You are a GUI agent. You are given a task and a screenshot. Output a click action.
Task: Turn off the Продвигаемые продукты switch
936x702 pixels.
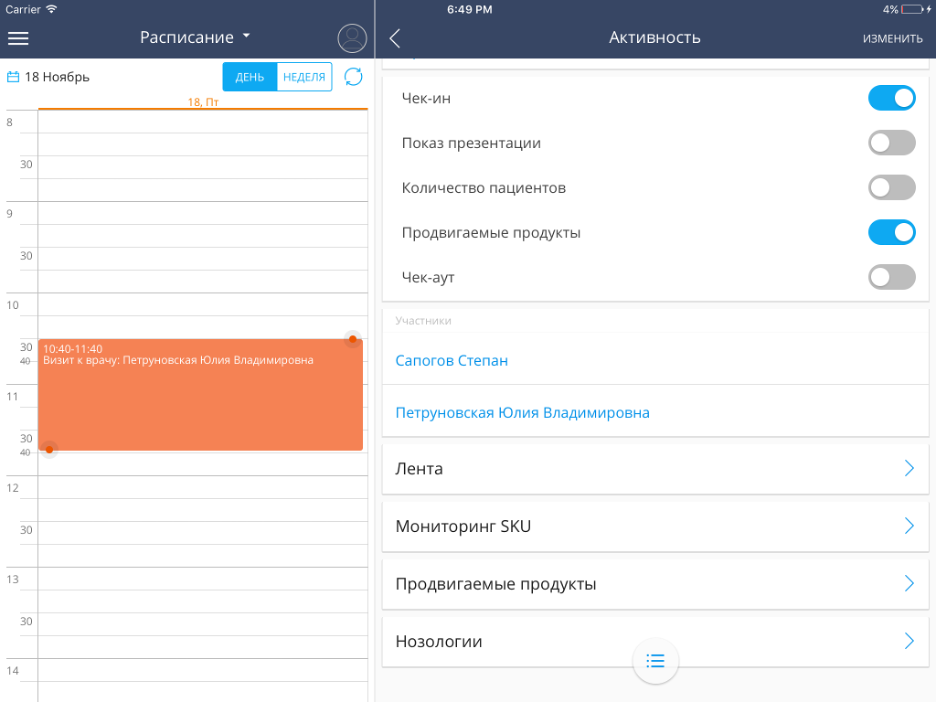tap(891, 233)
